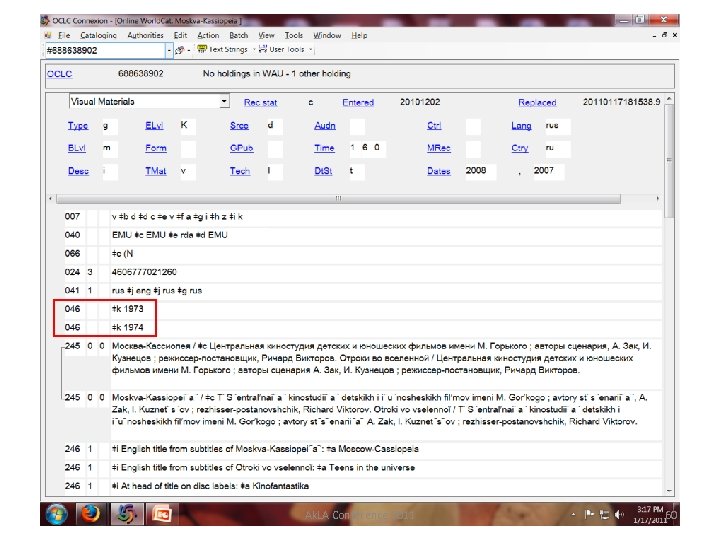Open OCLC Connexion taskbar icon
This screenshot has height=540, width=720.
click(x=125, y=514)
